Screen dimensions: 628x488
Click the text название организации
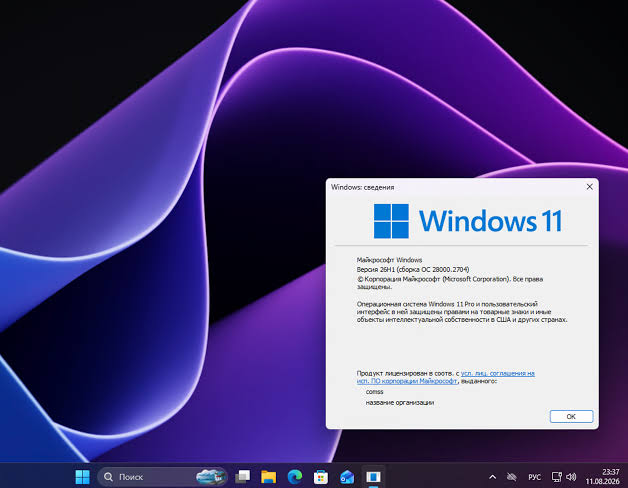[400, 402]
